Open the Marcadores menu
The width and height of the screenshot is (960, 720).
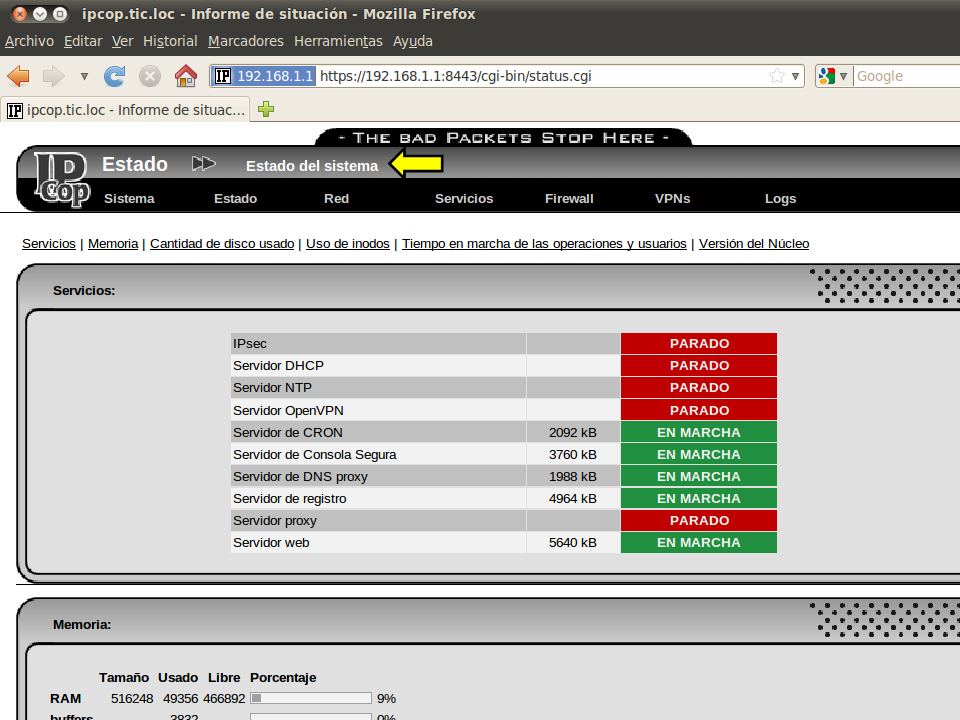point(246,41)
